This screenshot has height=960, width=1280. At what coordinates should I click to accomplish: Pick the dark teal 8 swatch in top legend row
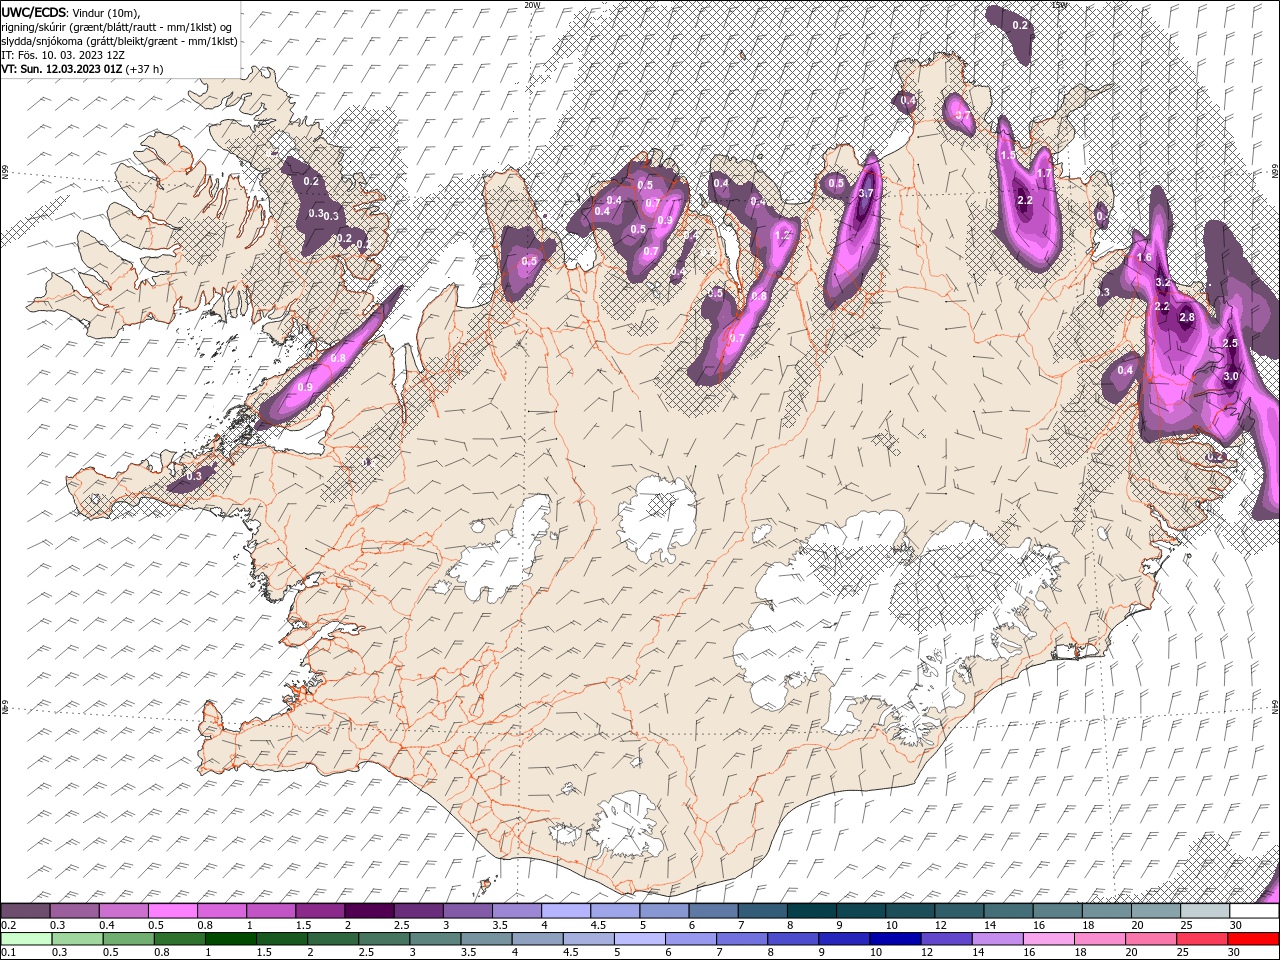click(812, 911)
